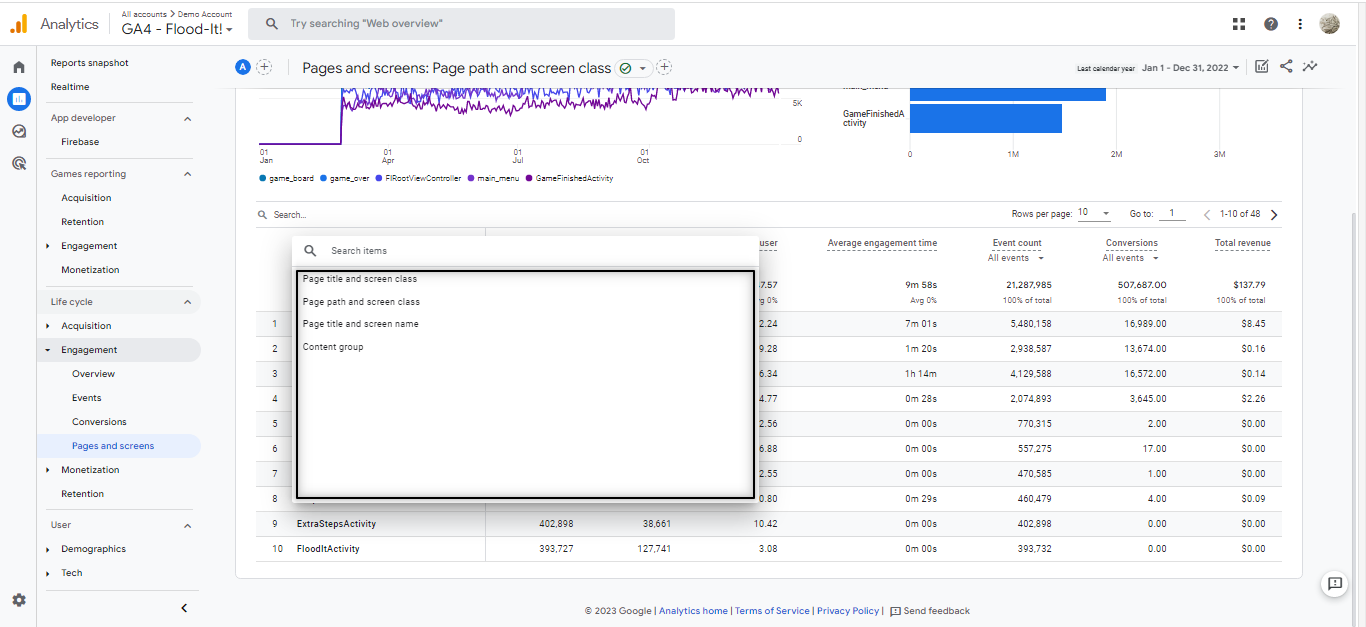Click the All Users 'A' segment chip

(x=242, y=67)
